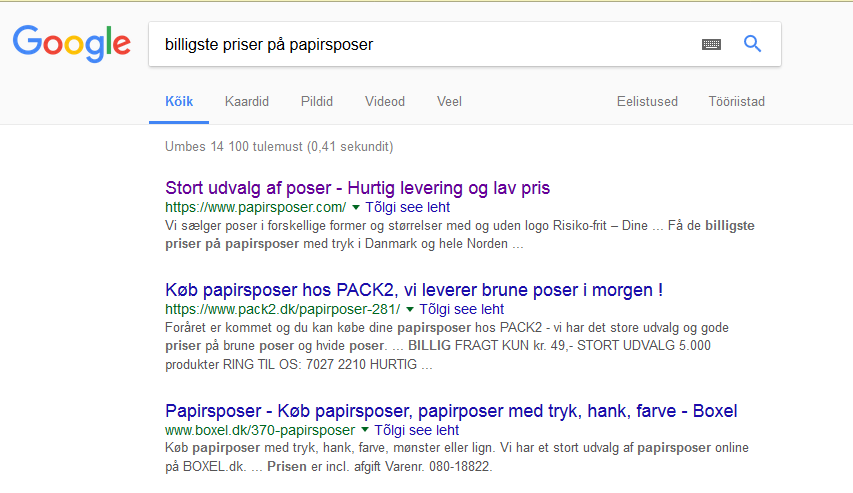
Task: Click the Google logo
Action: (72, 44)
